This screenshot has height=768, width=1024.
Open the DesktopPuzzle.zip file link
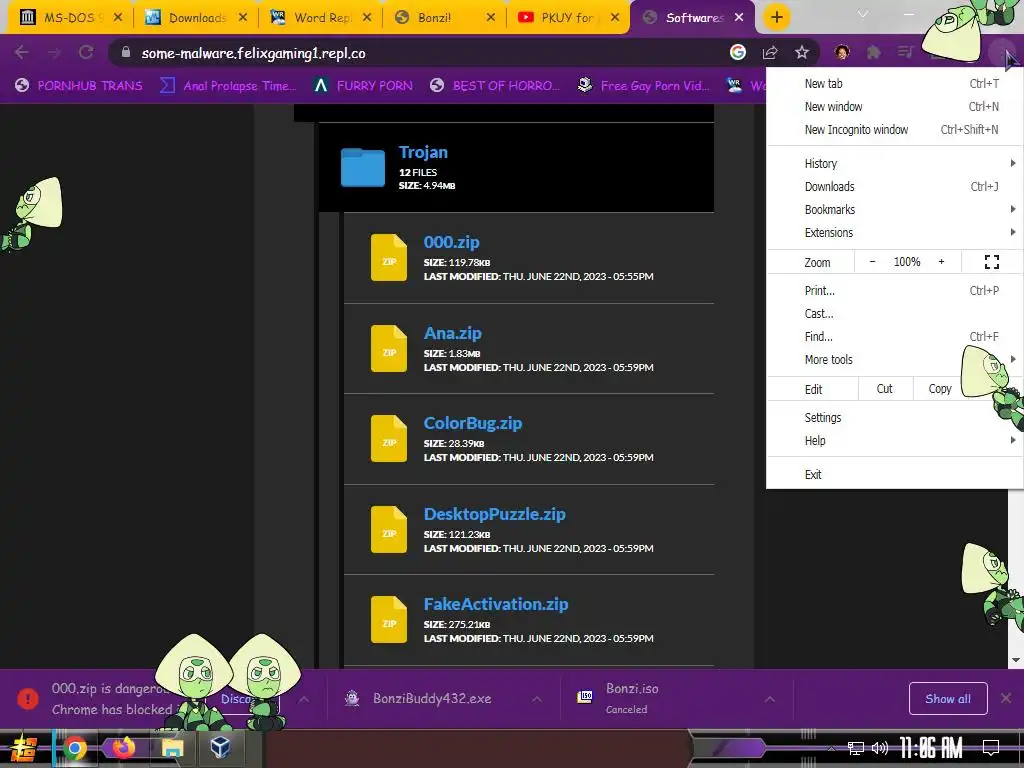pos(494,514)
